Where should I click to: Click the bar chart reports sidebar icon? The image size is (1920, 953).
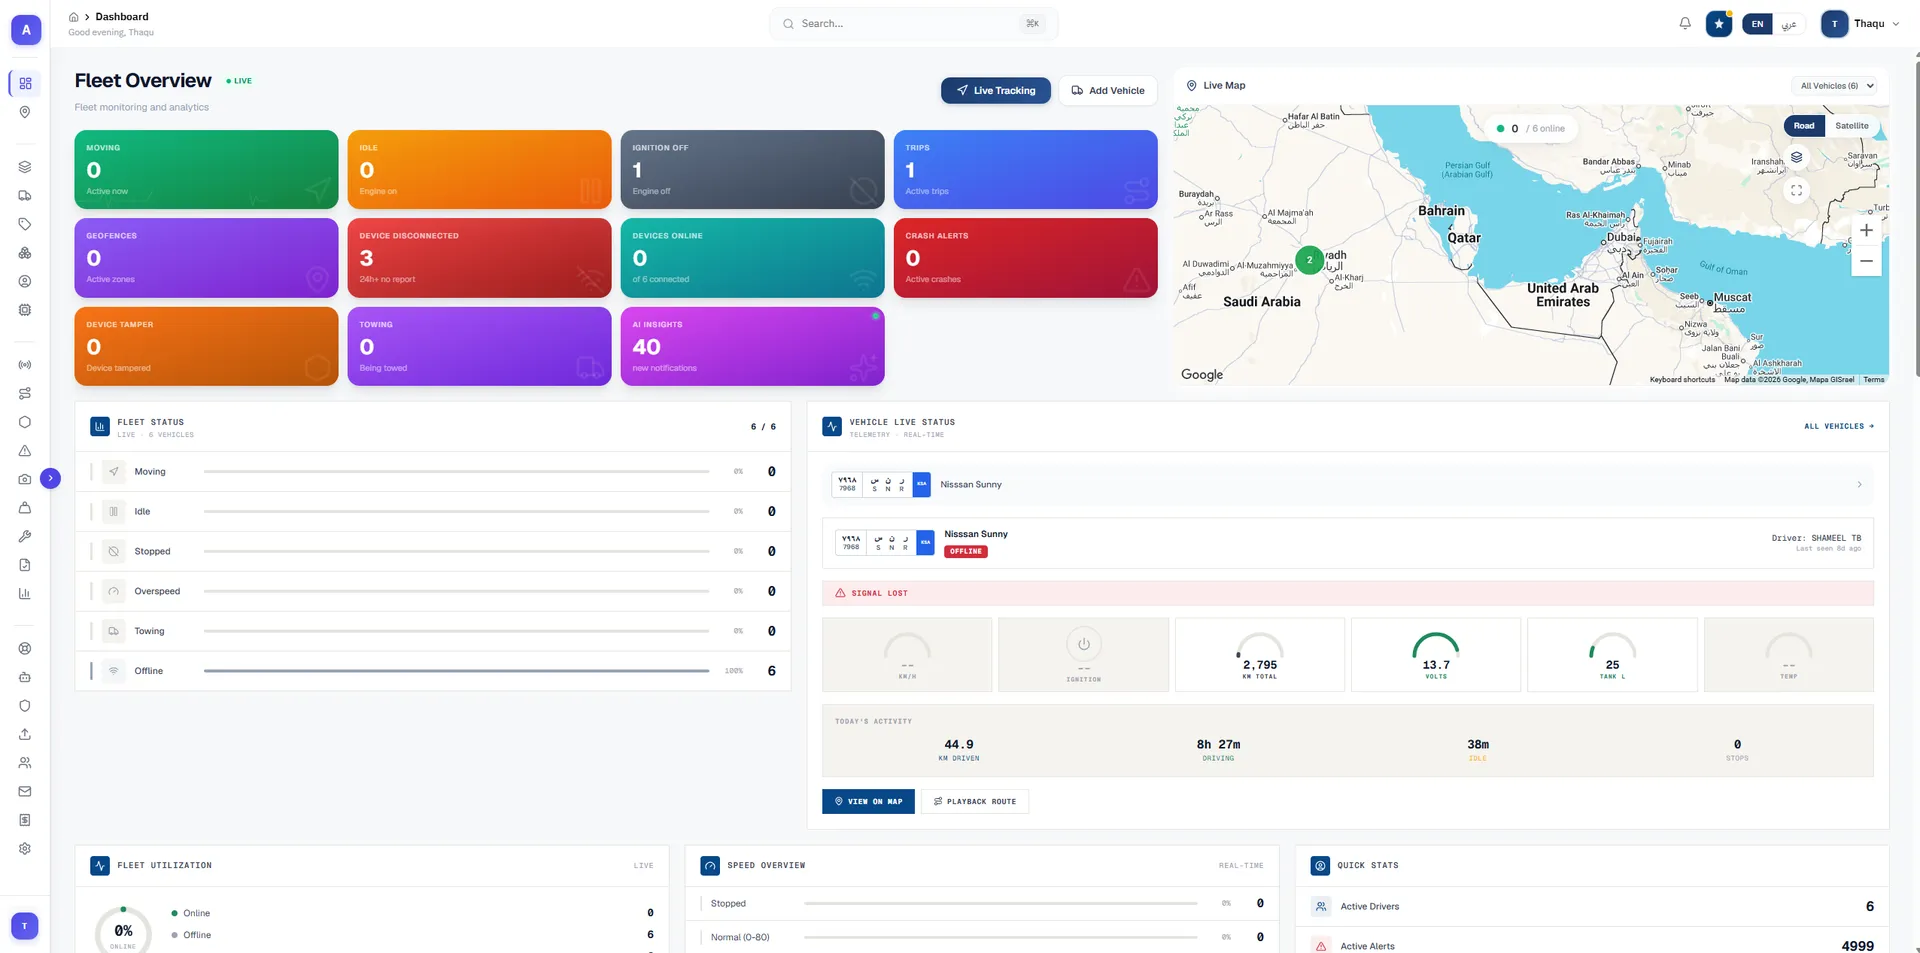tap(25, 594)
